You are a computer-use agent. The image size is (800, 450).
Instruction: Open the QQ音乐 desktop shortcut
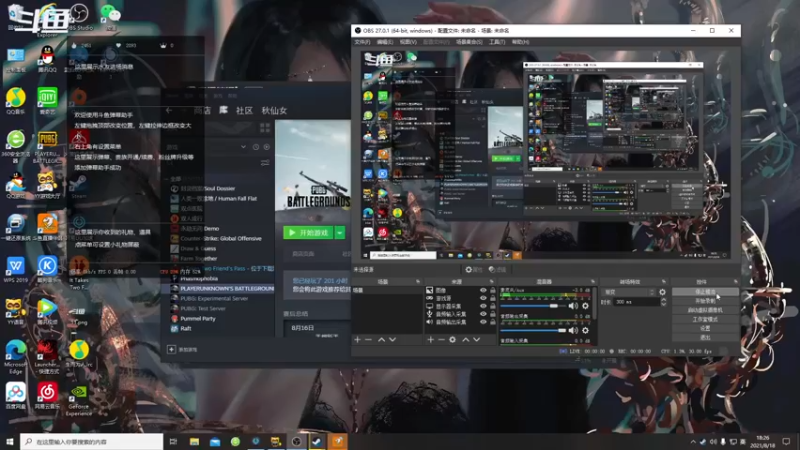coord(16,101)
